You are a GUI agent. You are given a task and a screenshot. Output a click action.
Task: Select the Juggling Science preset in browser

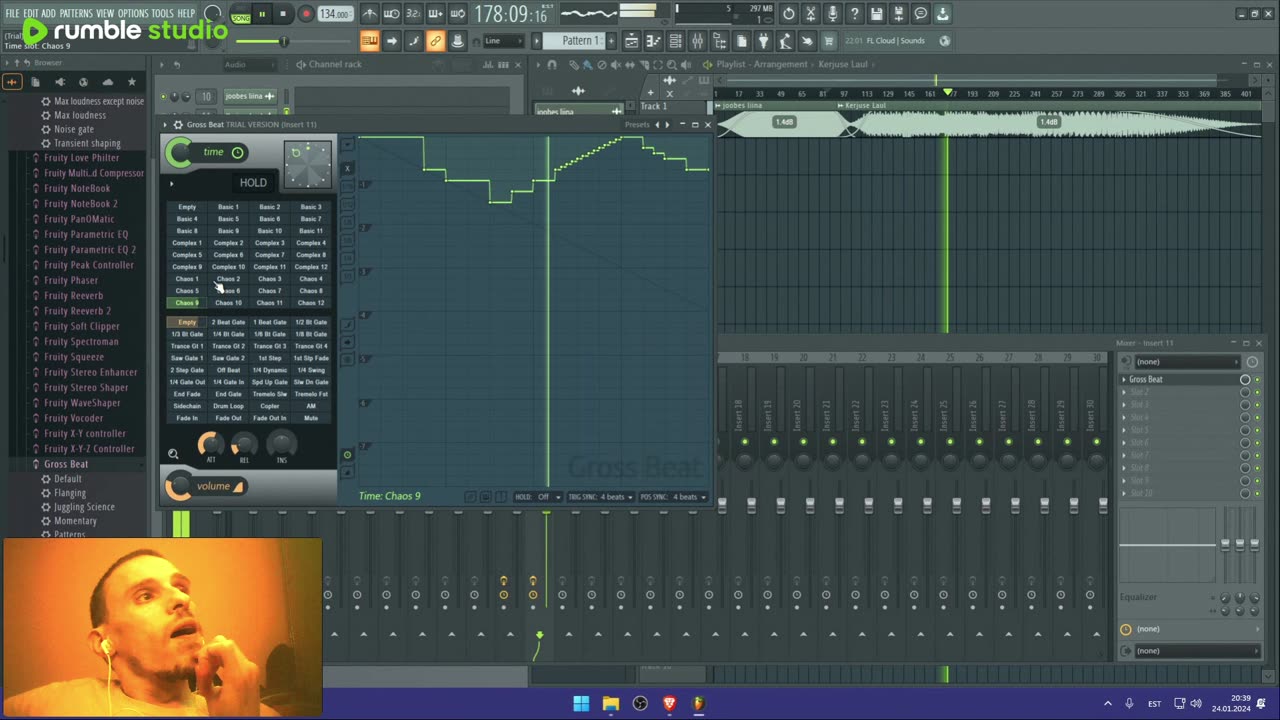pos(84,507)
